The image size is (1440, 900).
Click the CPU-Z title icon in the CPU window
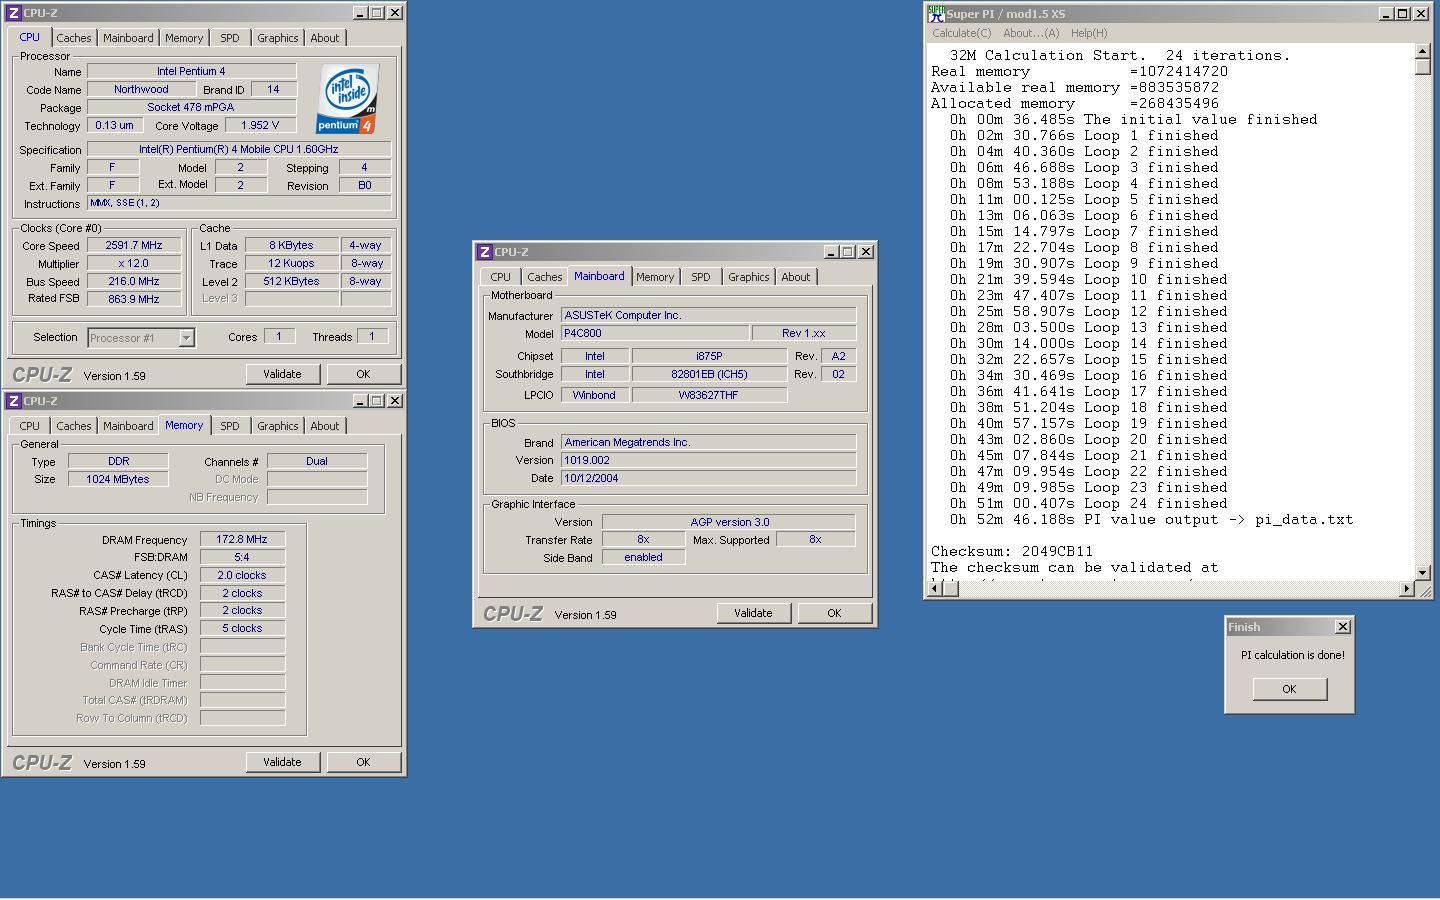[14, 13]
